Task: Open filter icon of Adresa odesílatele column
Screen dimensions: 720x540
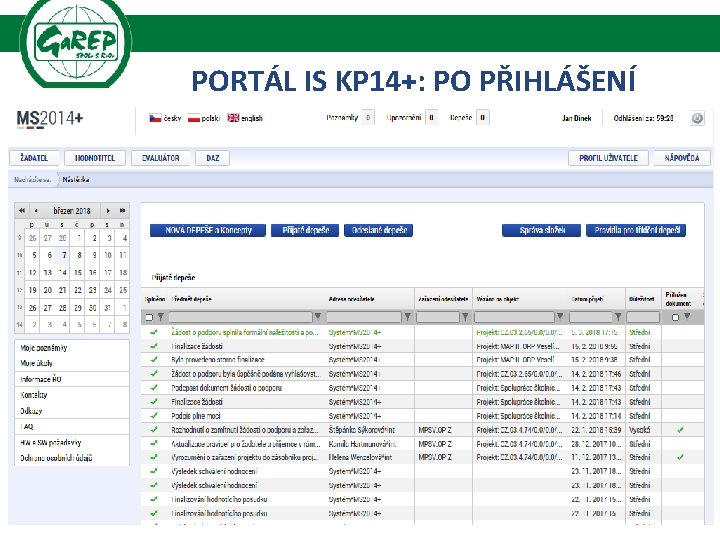Action: (407, 316)
